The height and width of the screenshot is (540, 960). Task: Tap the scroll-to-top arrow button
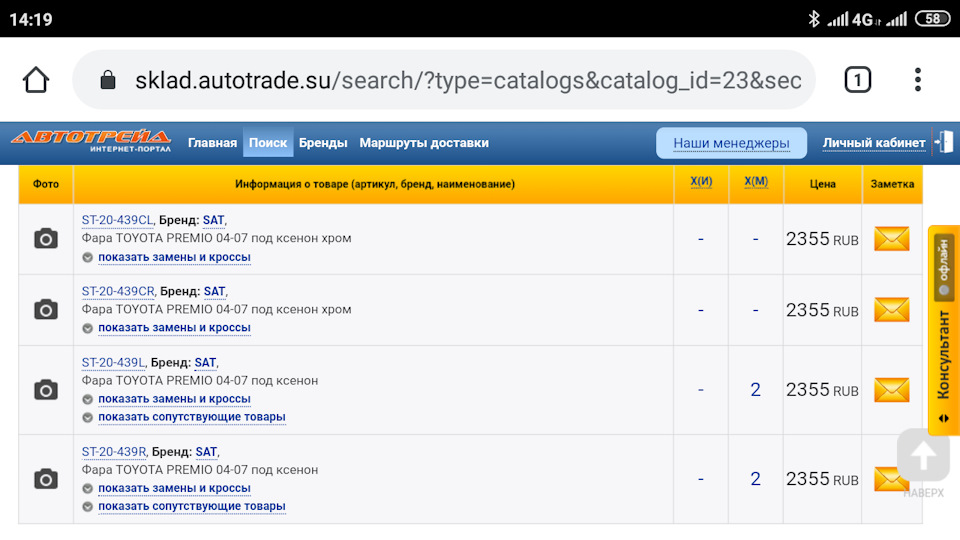[923, 456]
